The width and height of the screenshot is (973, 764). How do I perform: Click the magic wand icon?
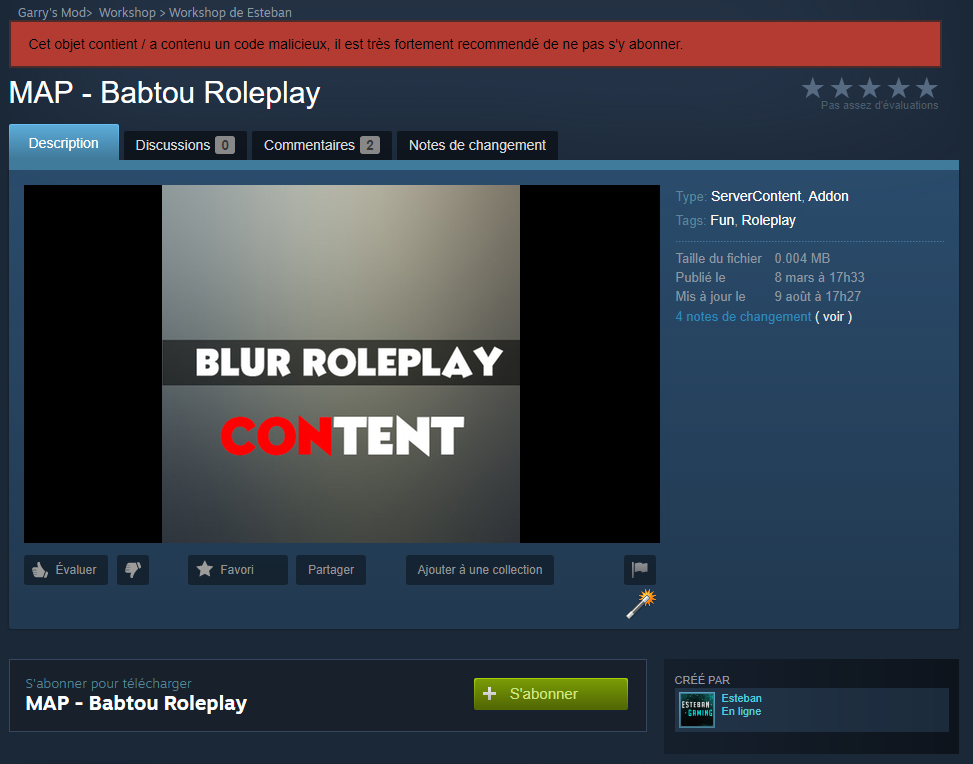(x=641, y=604)
